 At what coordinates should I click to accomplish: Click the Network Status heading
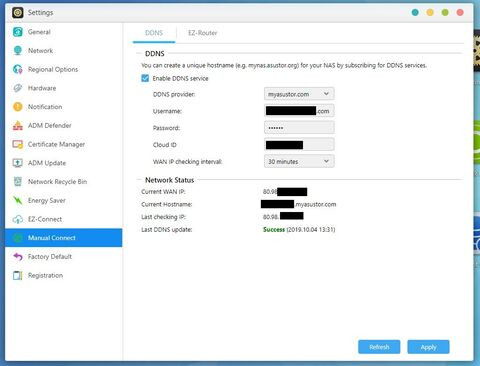point(169,180)
